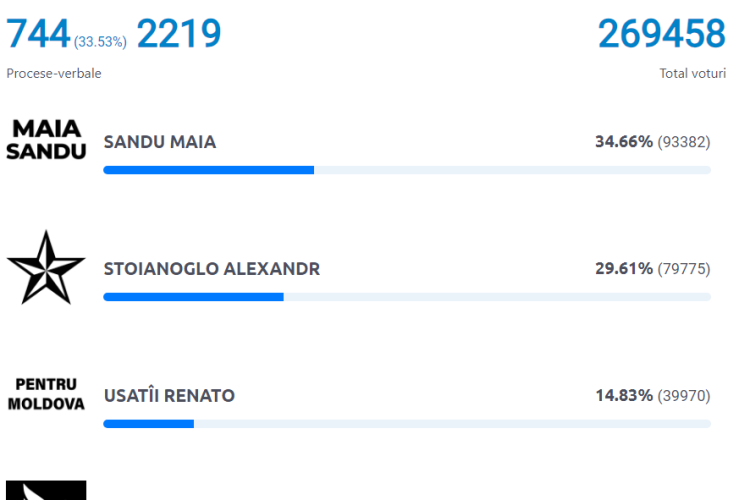Click the 744 processed reports count
This screenshot has width=750, height=500.
coord(38,35)
